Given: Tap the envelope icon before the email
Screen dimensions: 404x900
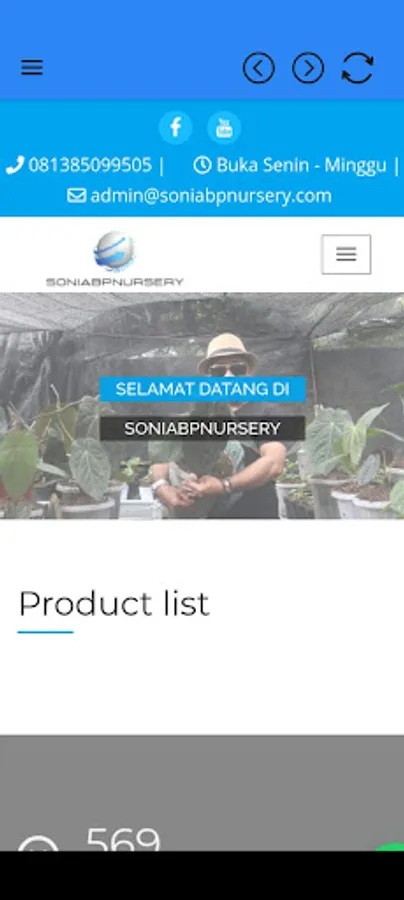Looking at the screenshot, I should pos(76,196).
